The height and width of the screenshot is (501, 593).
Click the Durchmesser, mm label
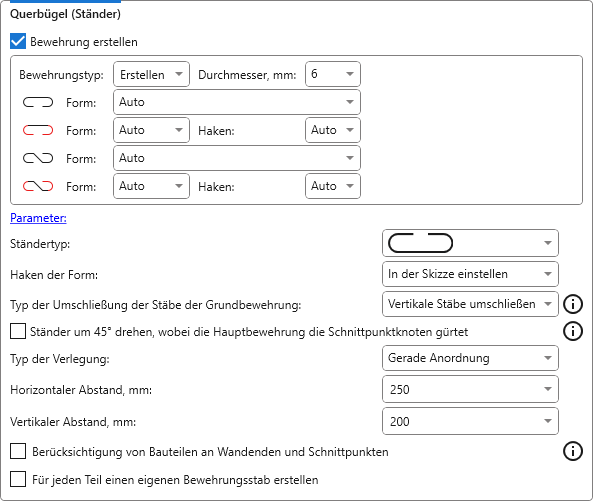[x=247, y=75]
